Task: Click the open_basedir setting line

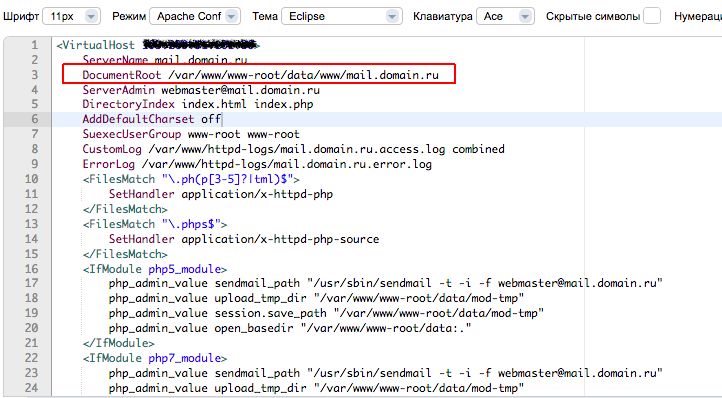Action: 290,328
